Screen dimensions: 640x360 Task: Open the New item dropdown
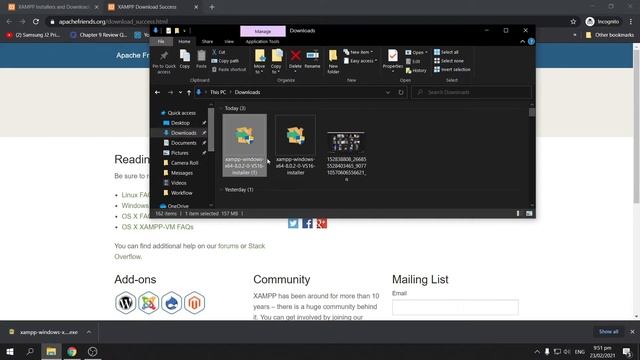(358, 52)
